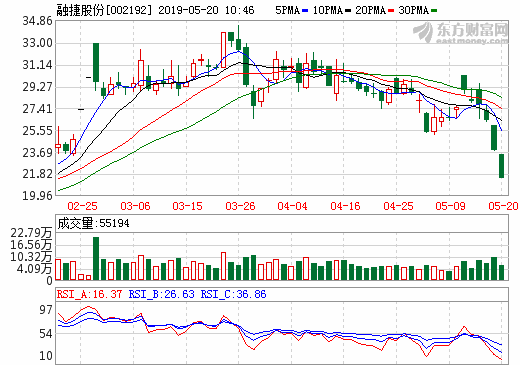520x365 pixels.
Task: Click the 4.09万 volume axis label
Action: [35, 268]
